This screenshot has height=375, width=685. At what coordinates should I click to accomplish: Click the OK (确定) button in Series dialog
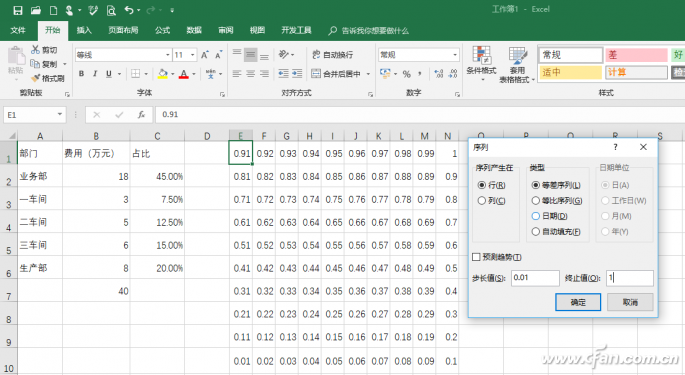(578, 302)
